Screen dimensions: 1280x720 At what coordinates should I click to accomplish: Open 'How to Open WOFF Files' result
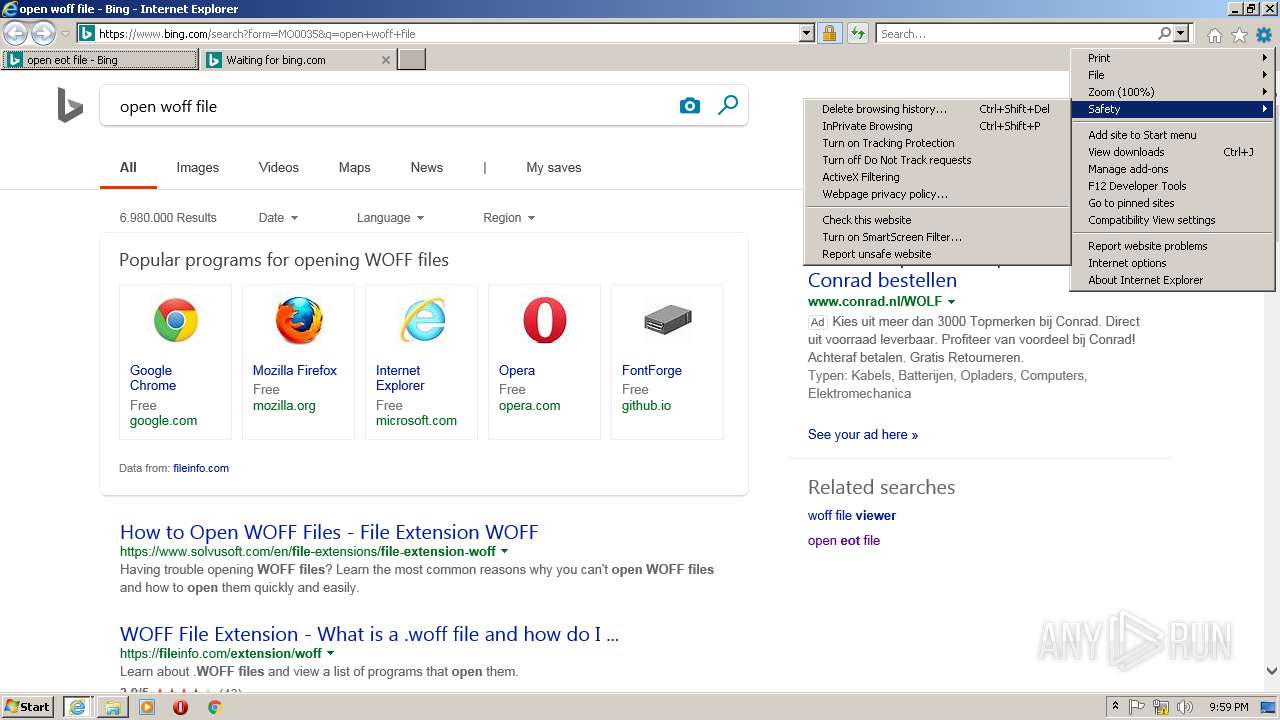click(329, 532)
